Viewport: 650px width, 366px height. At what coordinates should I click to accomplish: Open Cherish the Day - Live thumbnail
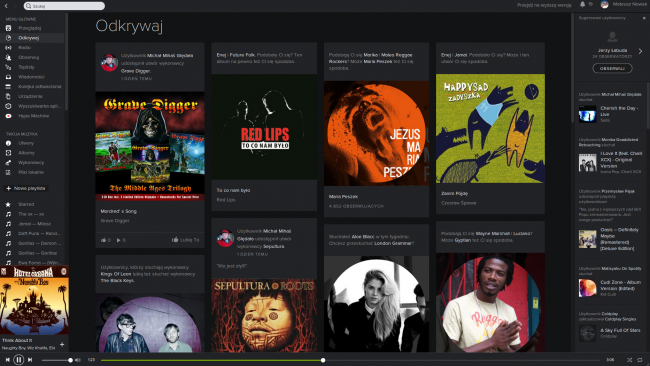click(587, 114)
